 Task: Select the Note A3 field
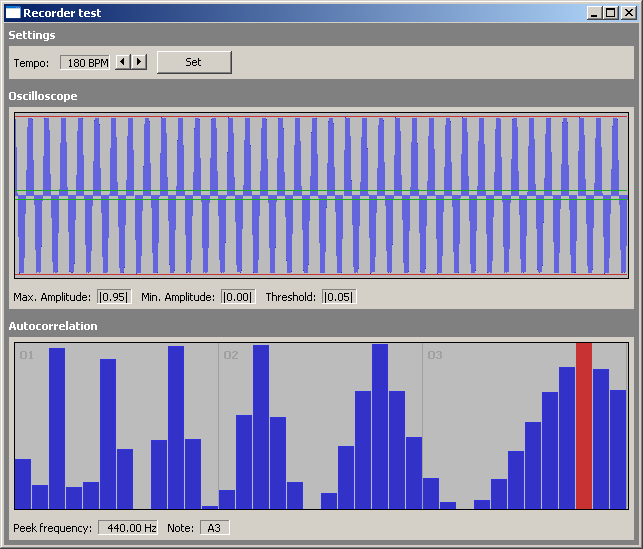tap(214, 527)
